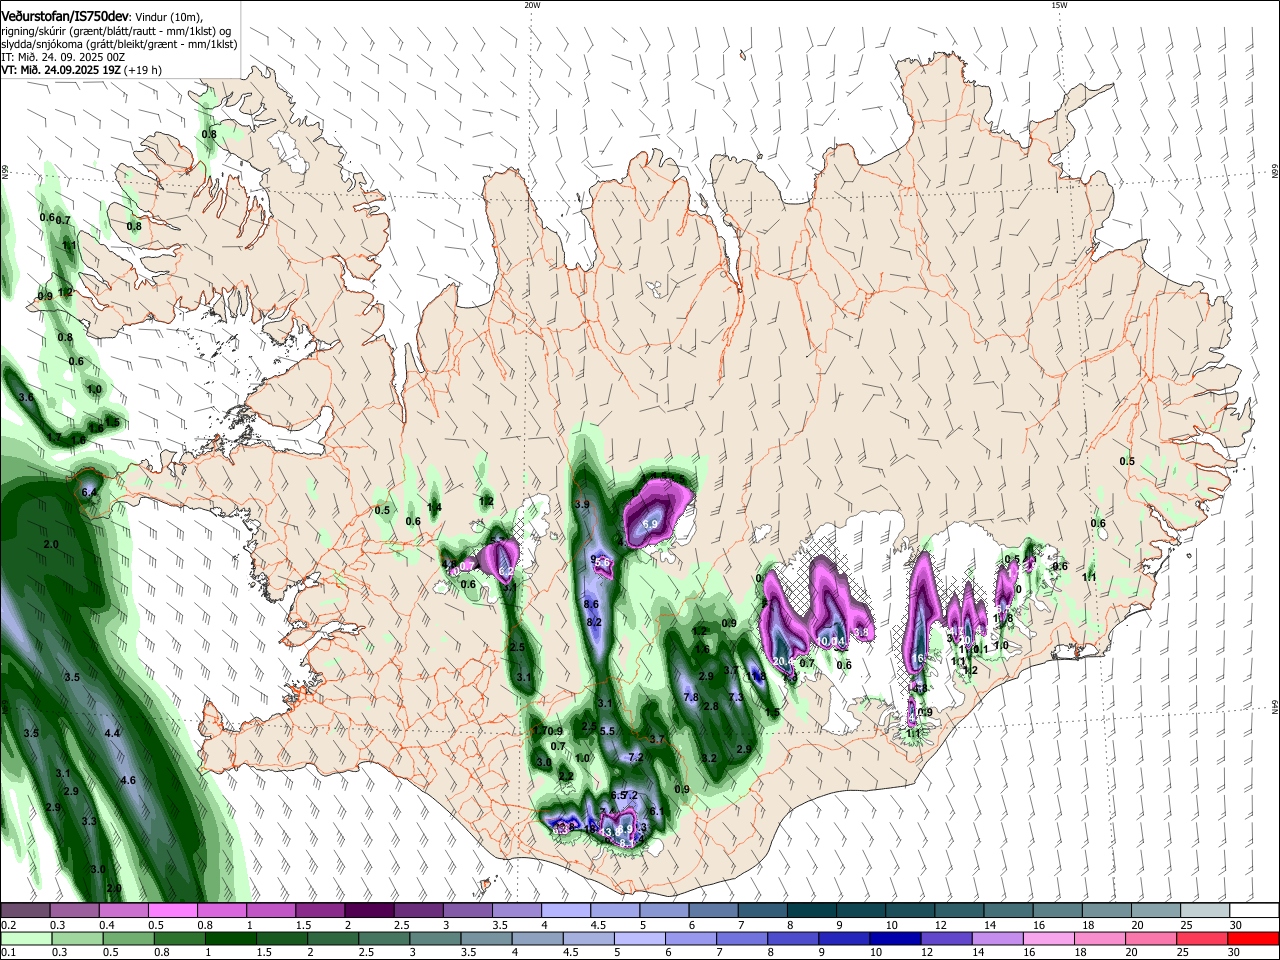Image resolution: width=1280 pixels, height=960 pixels.
Task: Click the '0.1' label in the lower legend row
Action: pyautogui.click(x=8, y=953)
